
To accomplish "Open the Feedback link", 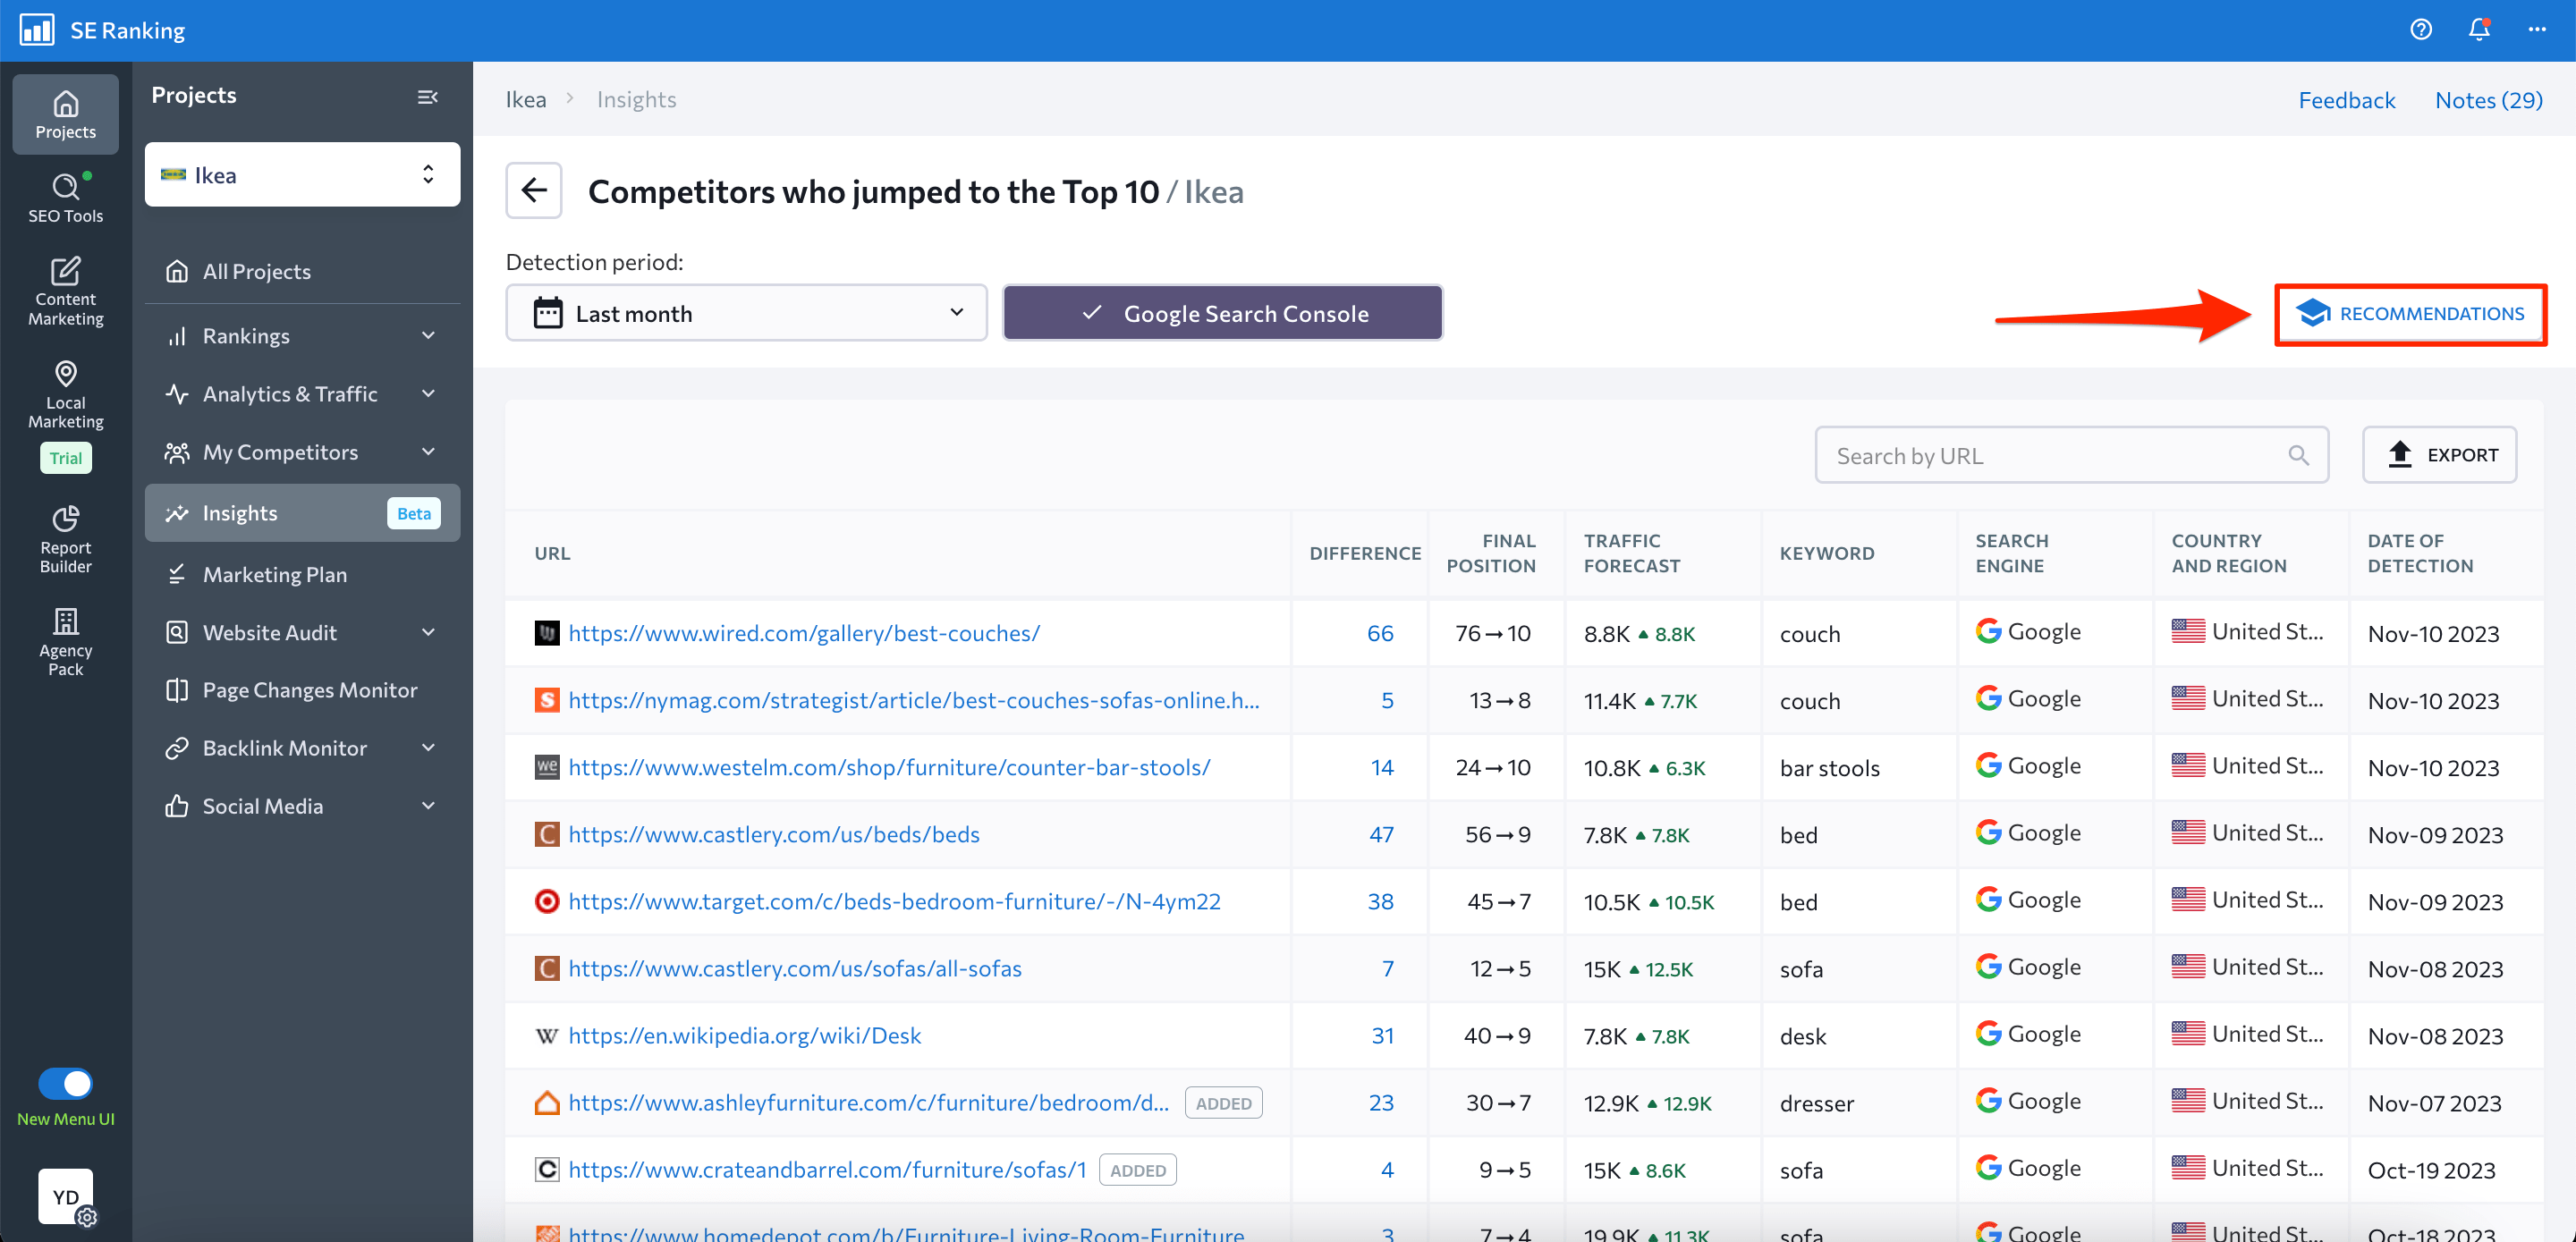I will point(2346,100).
